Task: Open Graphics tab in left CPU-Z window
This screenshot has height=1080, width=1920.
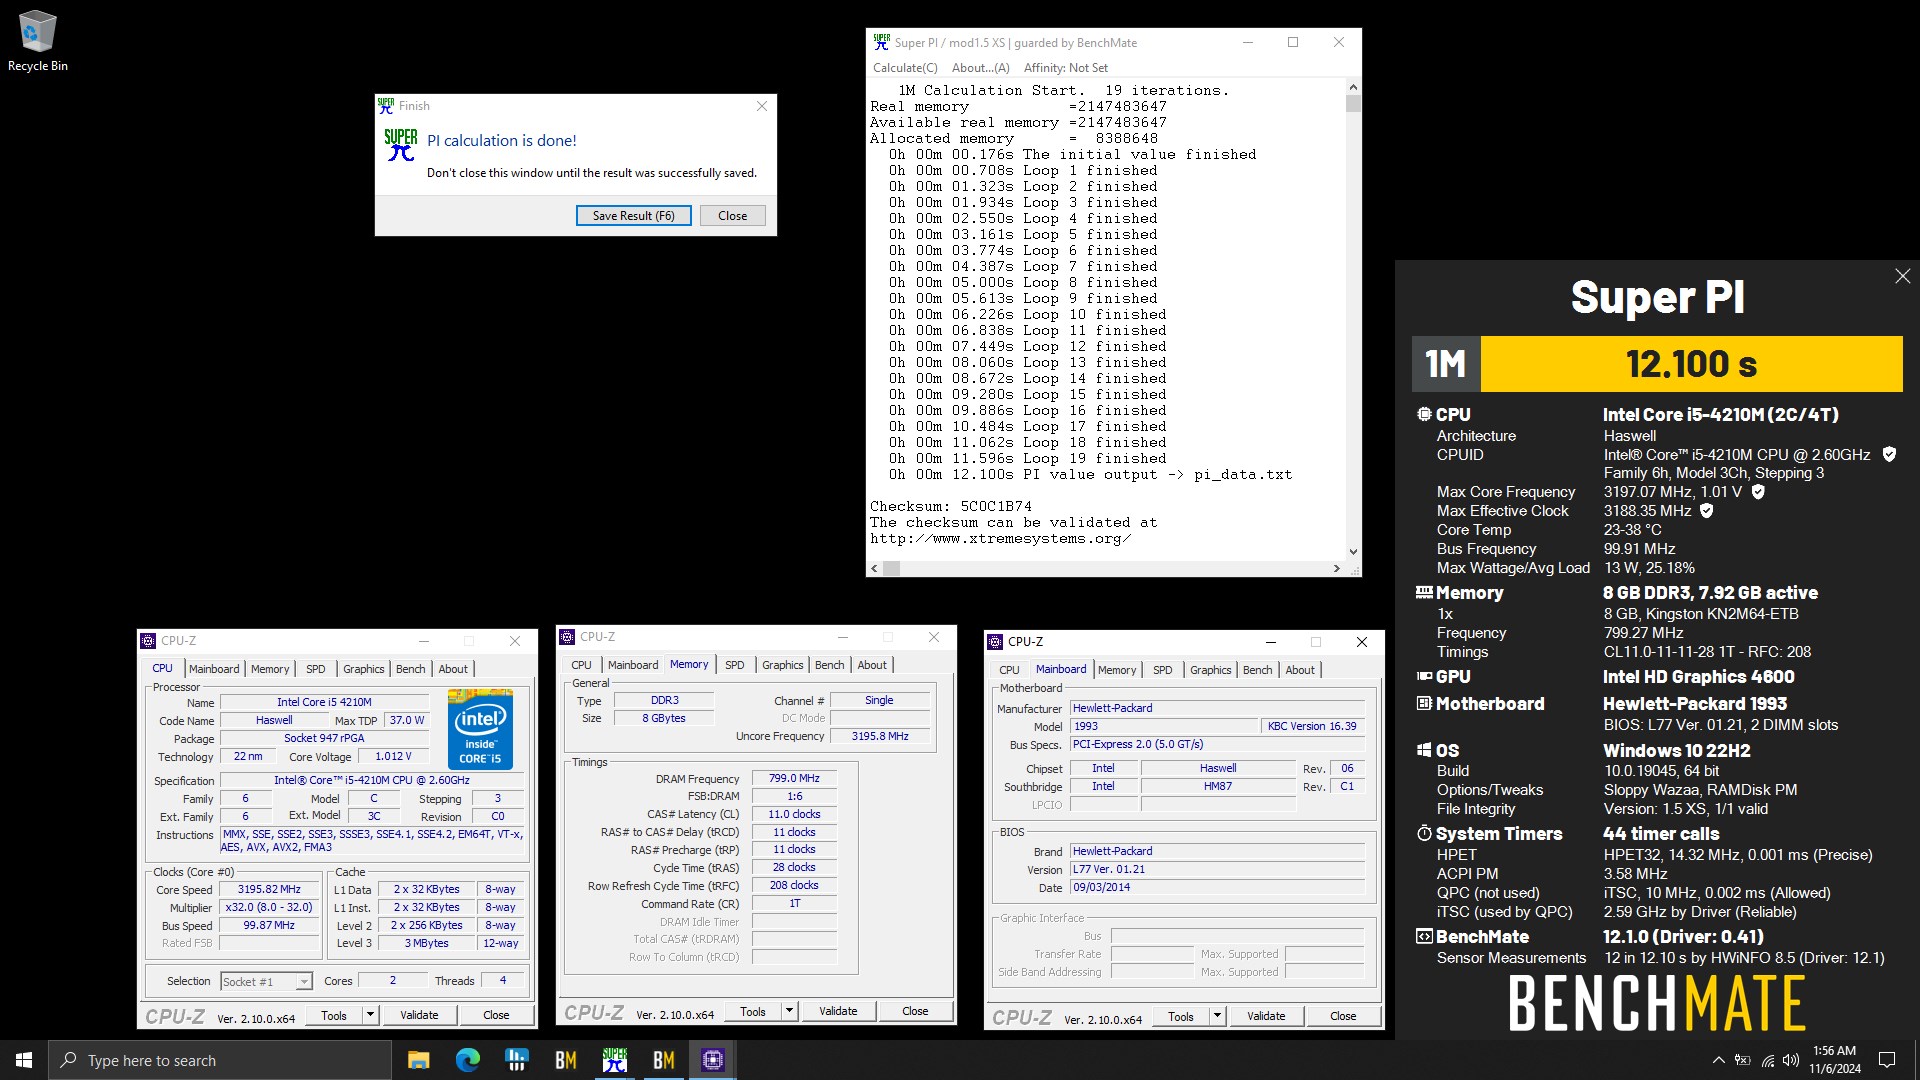Action: click(x=363, y=669)
